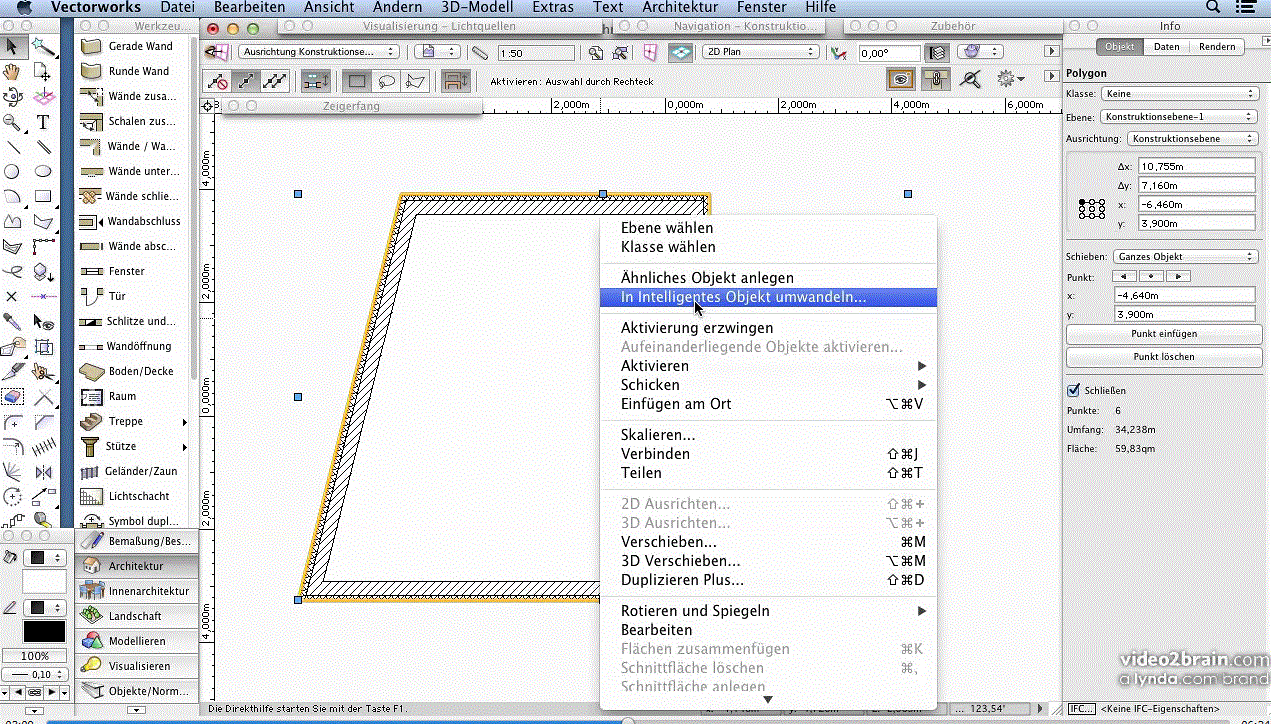Image resolution: width=1271 pixels, height=724 pixels.
Task: Toggle single-object interactive scaling mode
Action: coord(245,80)
